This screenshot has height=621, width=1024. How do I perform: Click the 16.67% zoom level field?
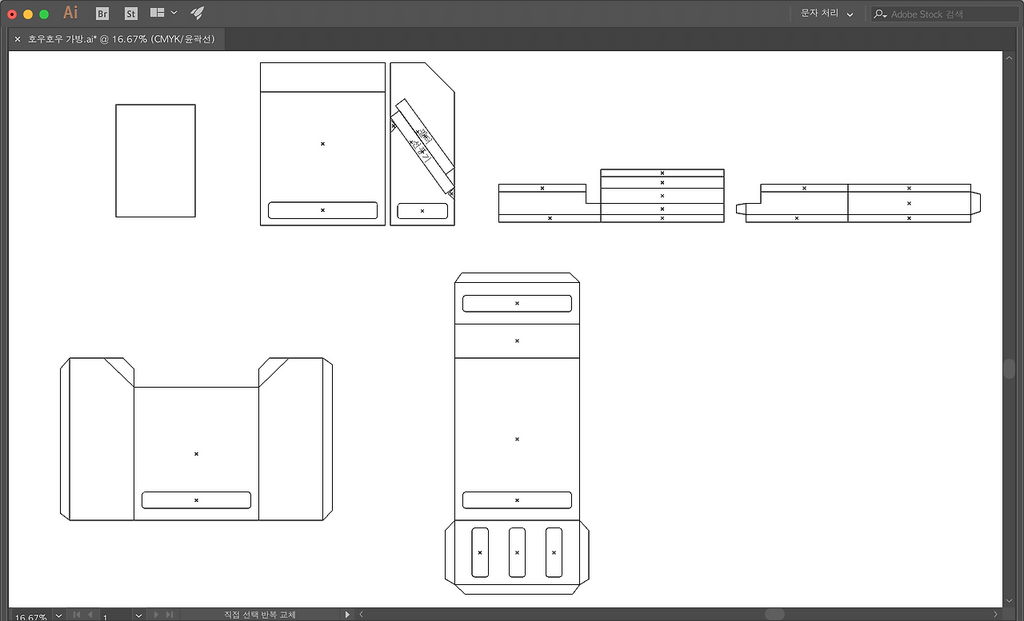[30, 616]
